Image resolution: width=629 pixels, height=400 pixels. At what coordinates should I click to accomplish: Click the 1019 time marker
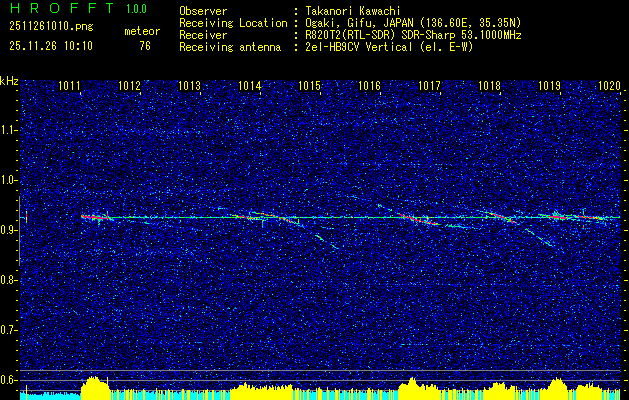click(550, 86)
